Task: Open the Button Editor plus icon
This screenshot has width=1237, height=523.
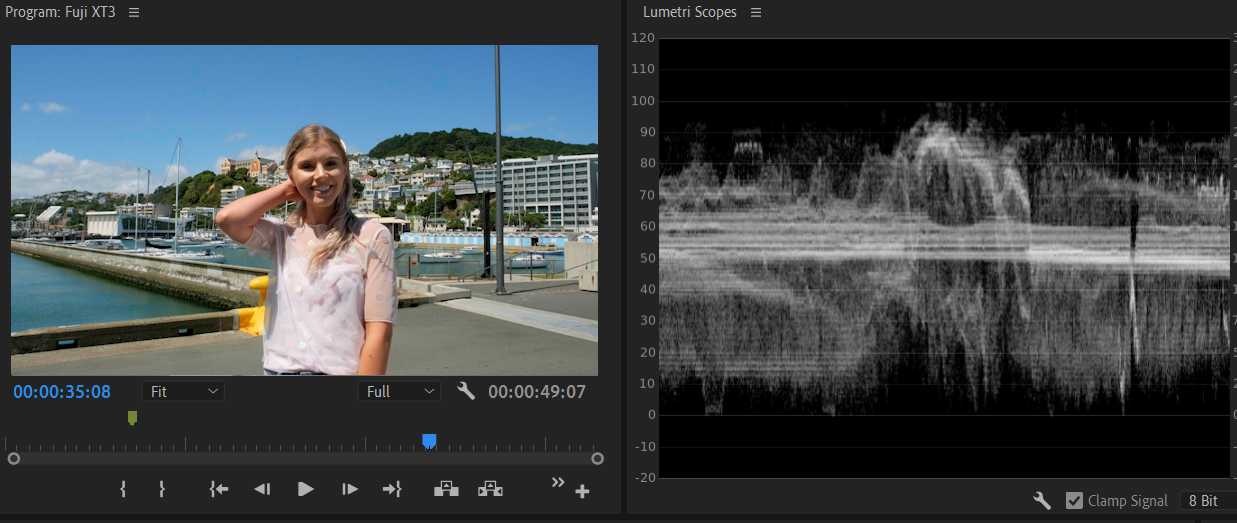Action: pyautogui.click(x=582, y=491)
